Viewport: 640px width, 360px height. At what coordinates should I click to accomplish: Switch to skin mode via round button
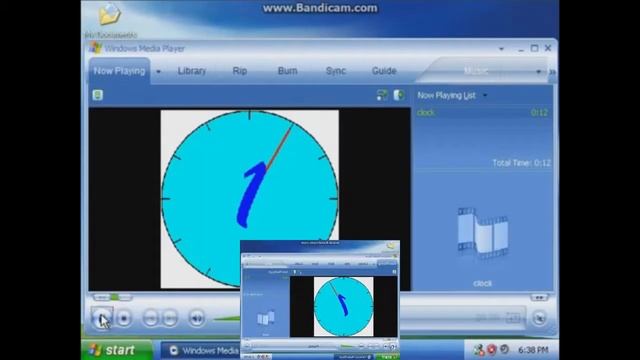[540, 318]
